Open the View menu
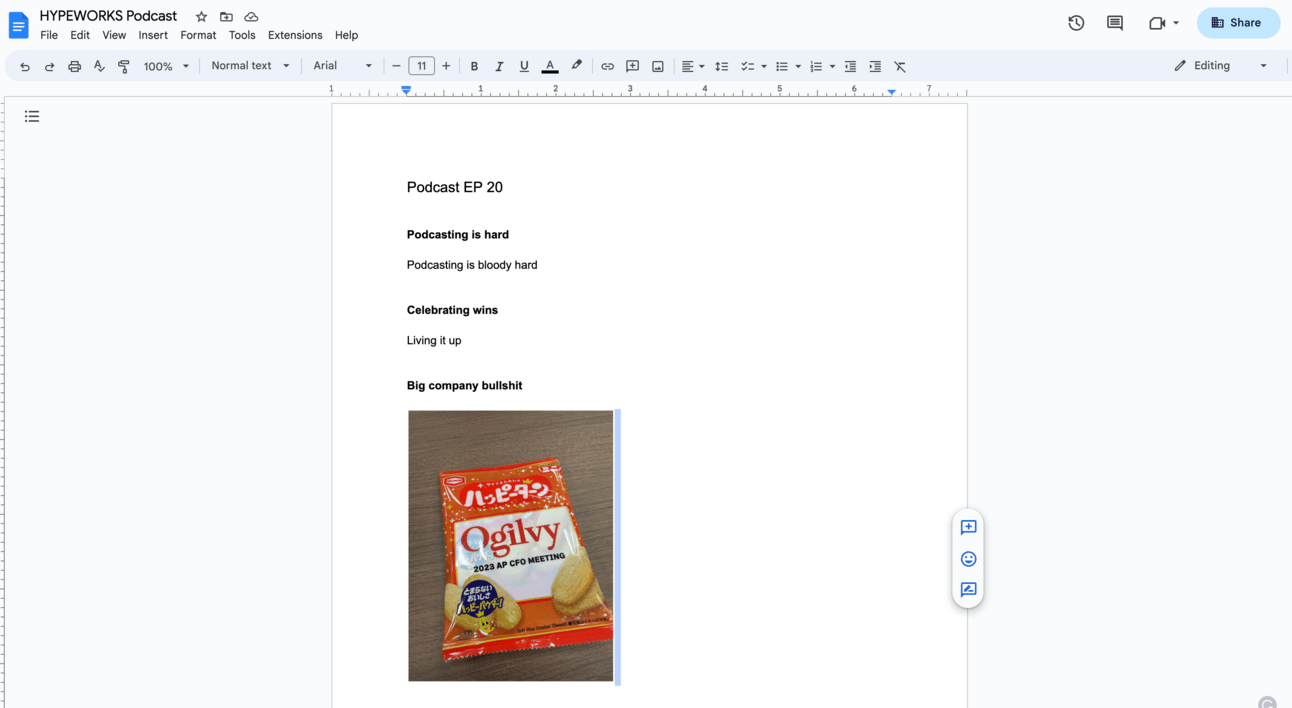This screenshot has width=1292, height=708. [x=114, y=35]
